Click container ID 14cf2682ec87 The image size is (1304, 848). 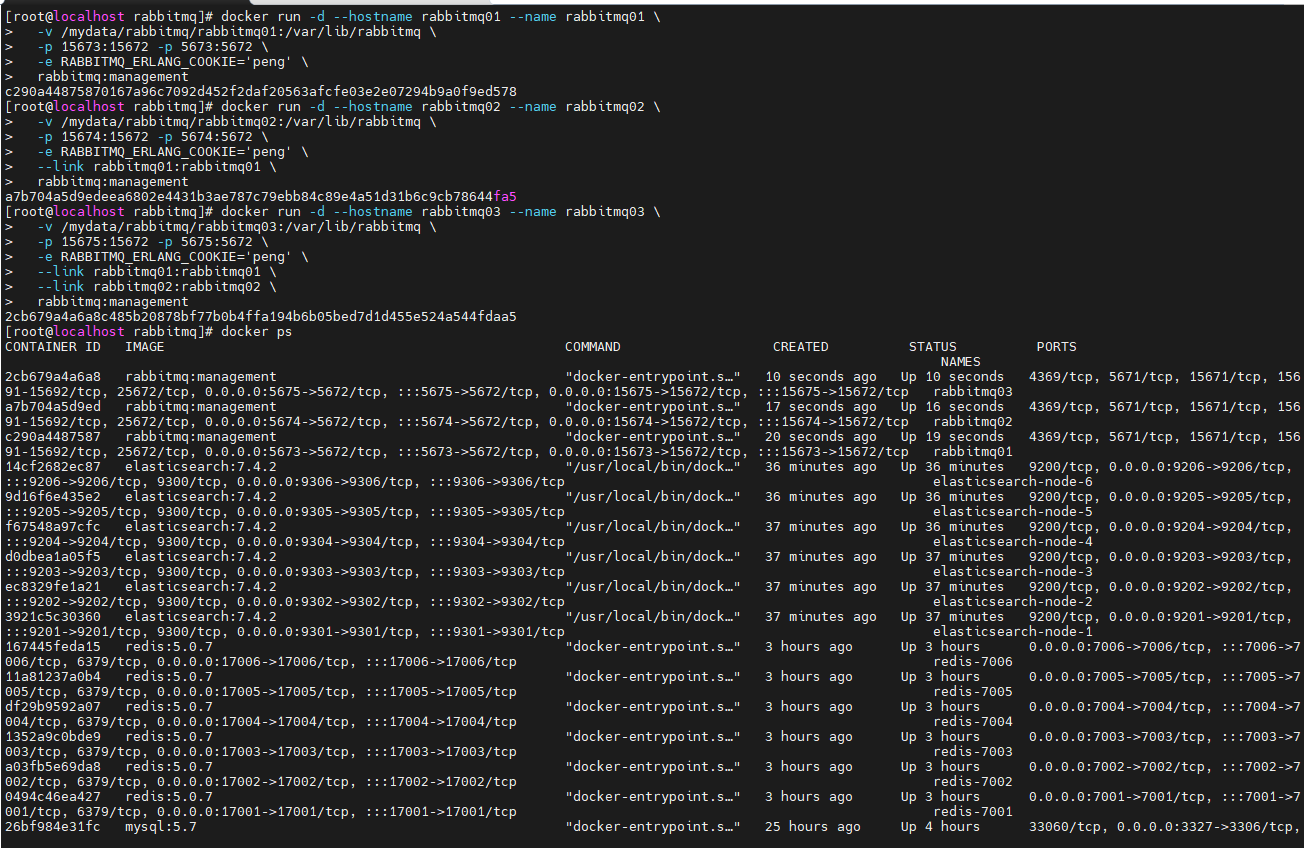point(53,467)
